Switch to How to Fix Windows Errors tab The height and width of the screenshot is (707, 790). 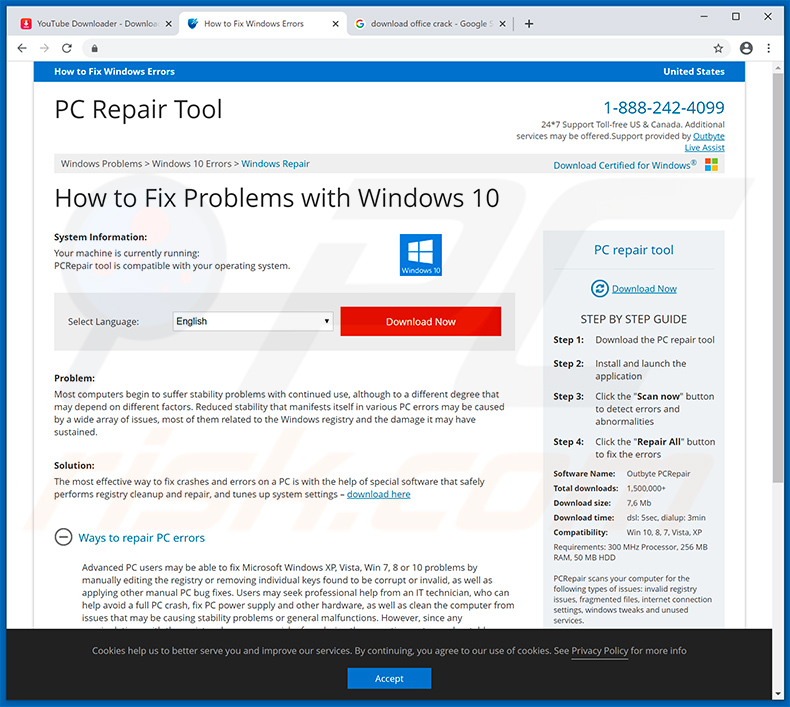point(262,24)
